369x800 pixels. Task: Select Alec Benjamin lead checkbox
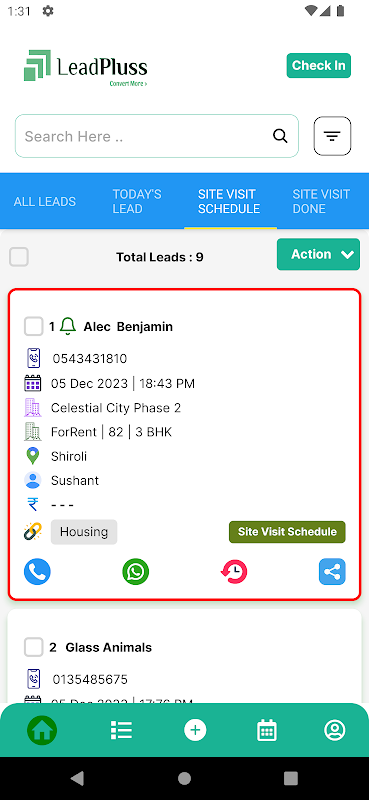click(x=34, y=327)
